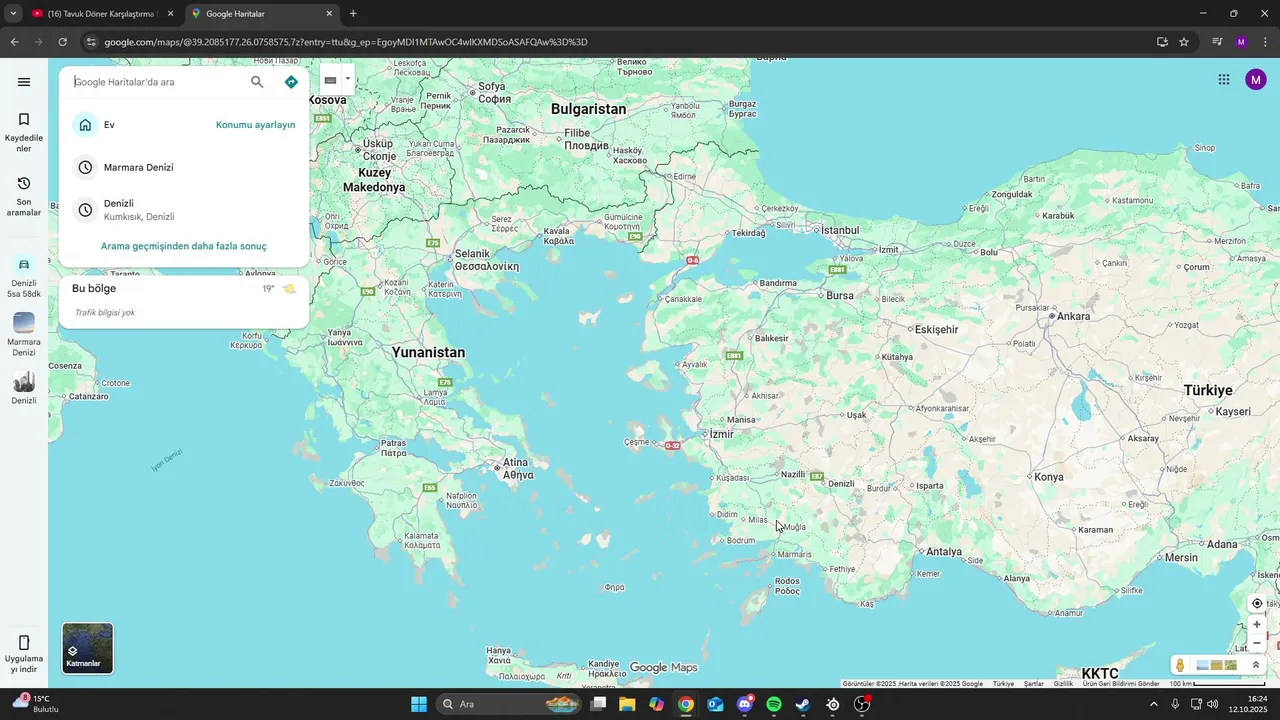Open the volume speaker tray icon
Screen dimensions: 1280x720
[1213, 704]
